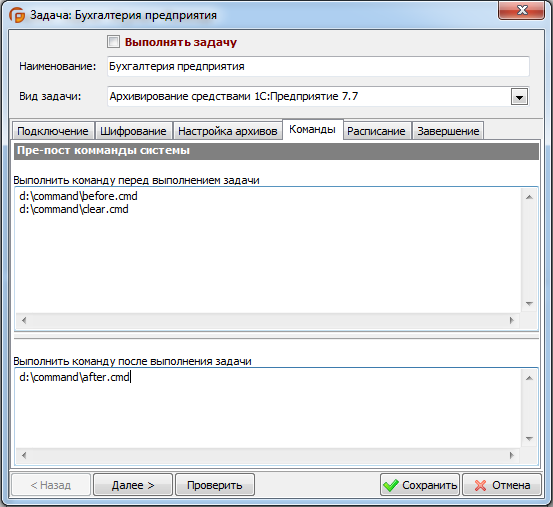Click the 'Вид задачи' combo box text
Viewport: 553px width, 507px height.
(x=233, y=96)
